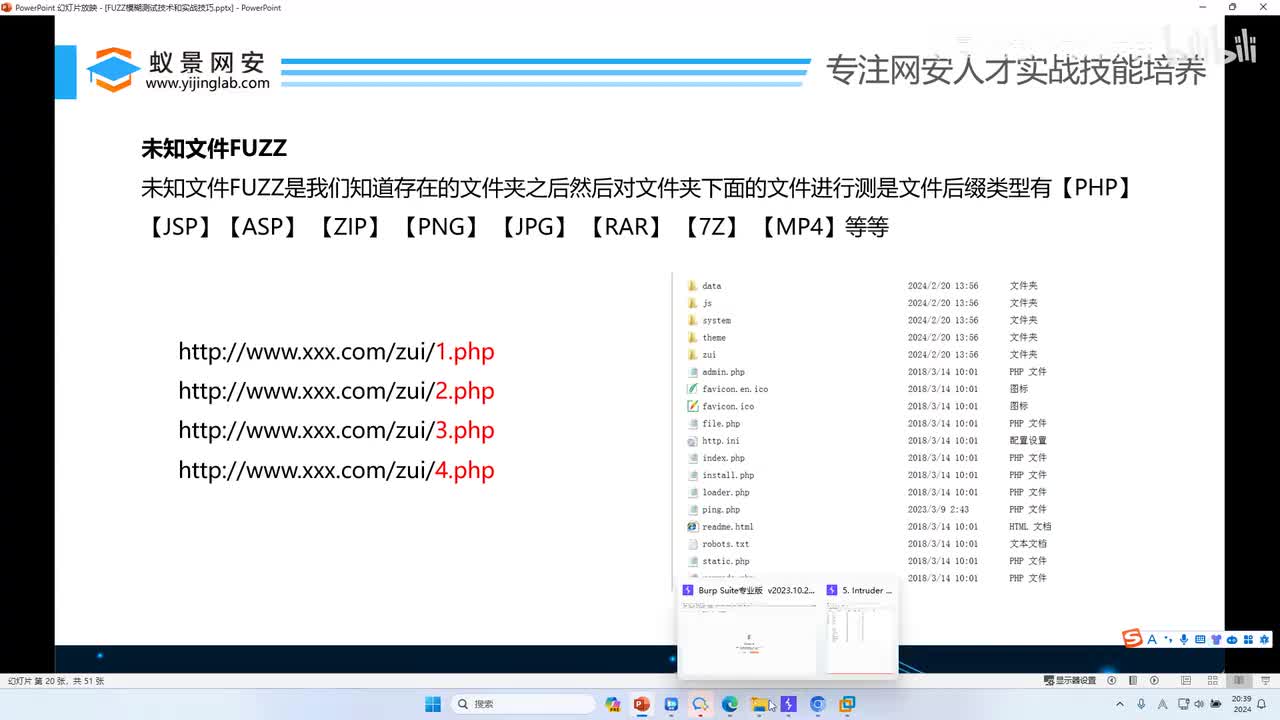Click the Burp Suite taskbar icon

pos(789,704)
